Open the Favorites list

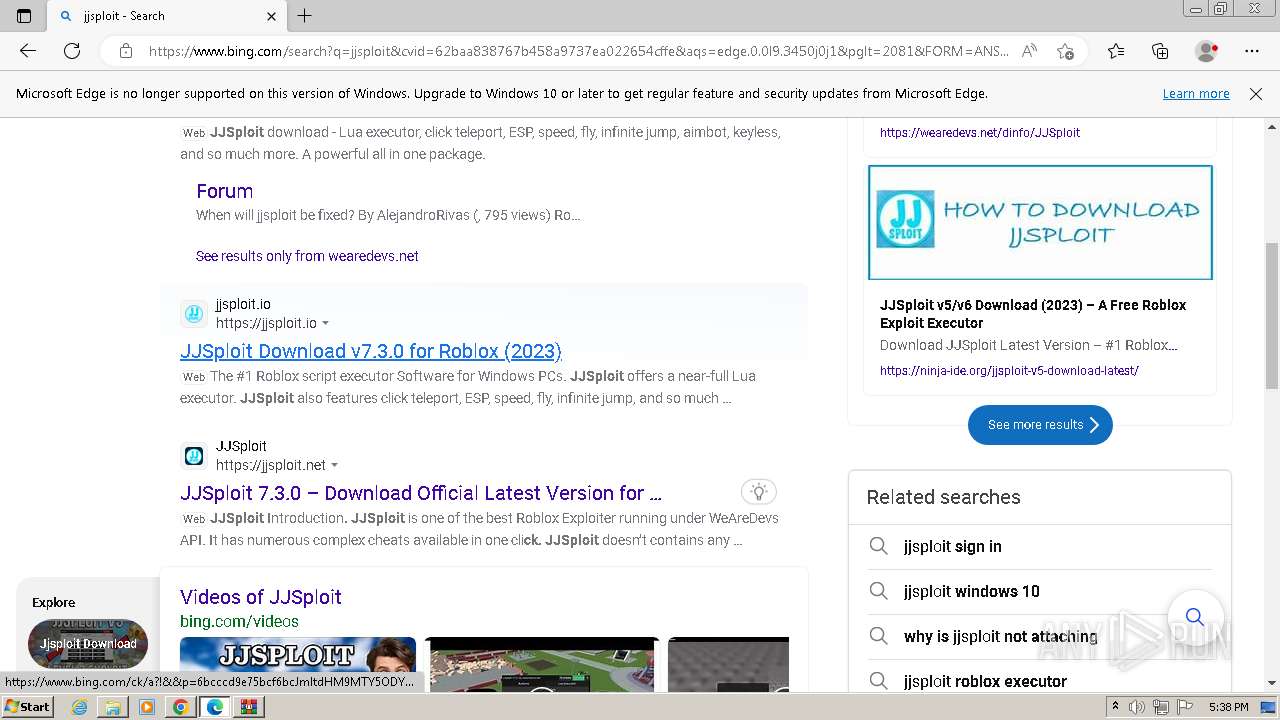point(1116,51)
